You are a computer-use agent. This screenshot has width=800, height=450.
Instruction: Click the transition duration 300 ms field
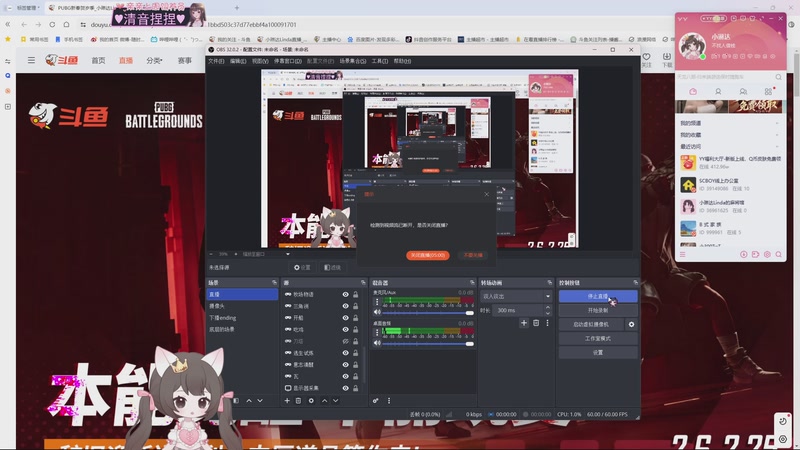pyautogui.click(x=518, y=310)
